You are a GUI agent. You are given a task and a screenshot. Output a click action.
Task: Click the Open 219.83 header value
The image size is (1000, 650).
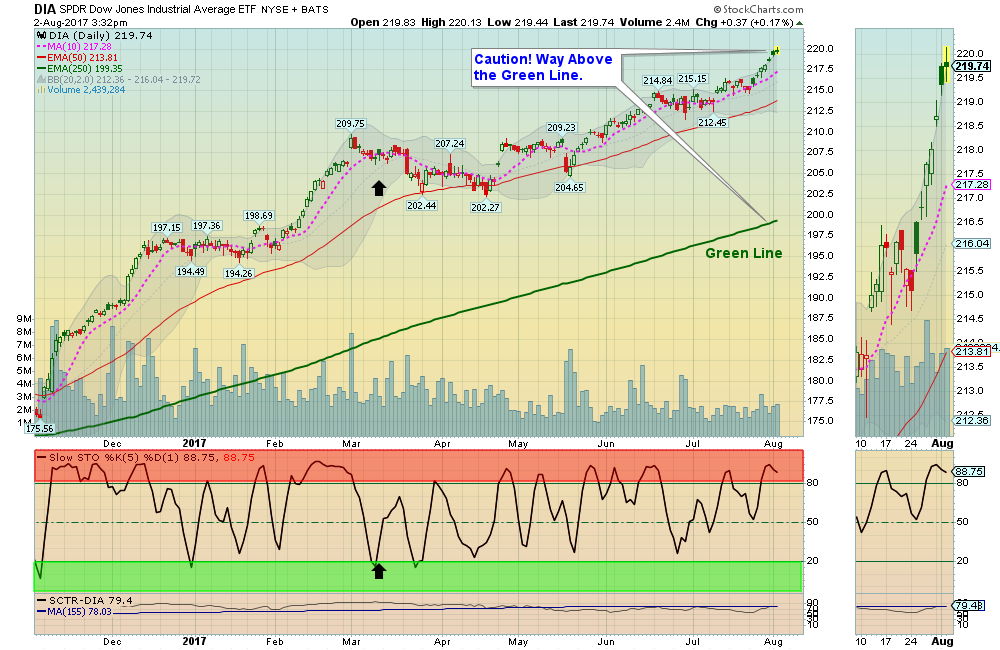pos(383,22)
